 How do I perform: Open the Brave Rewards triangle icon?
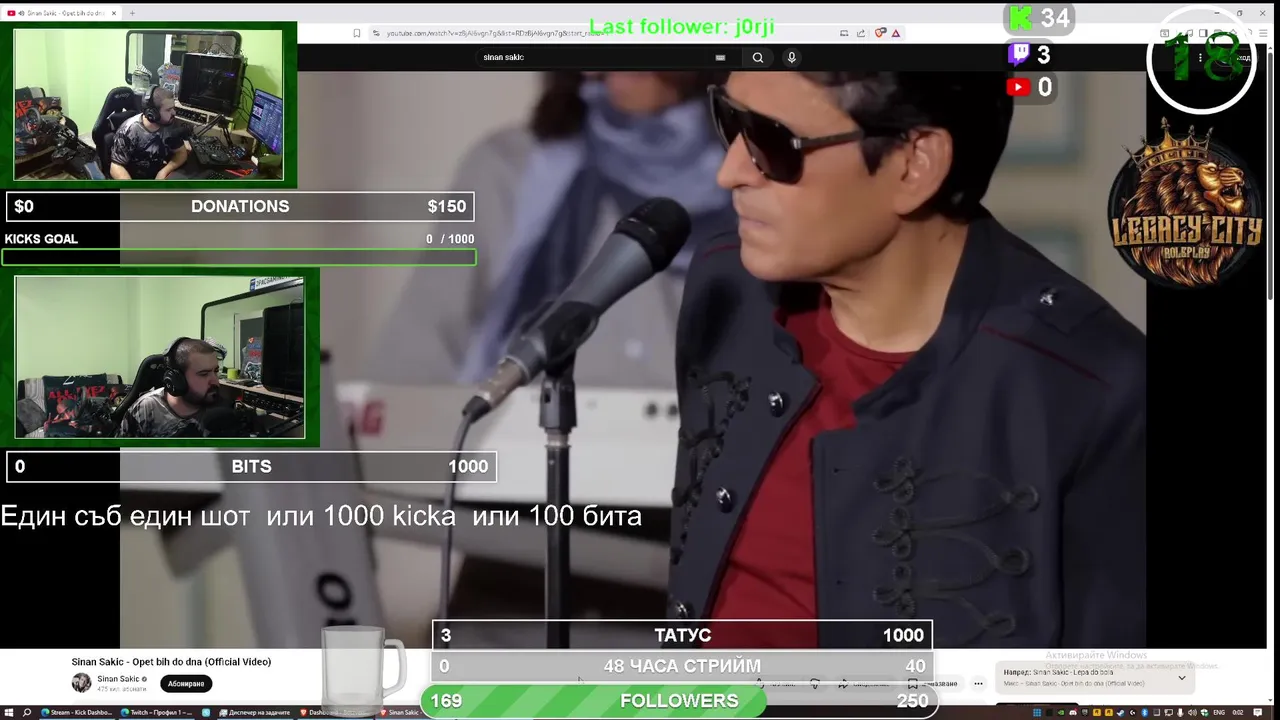point(896,33)
